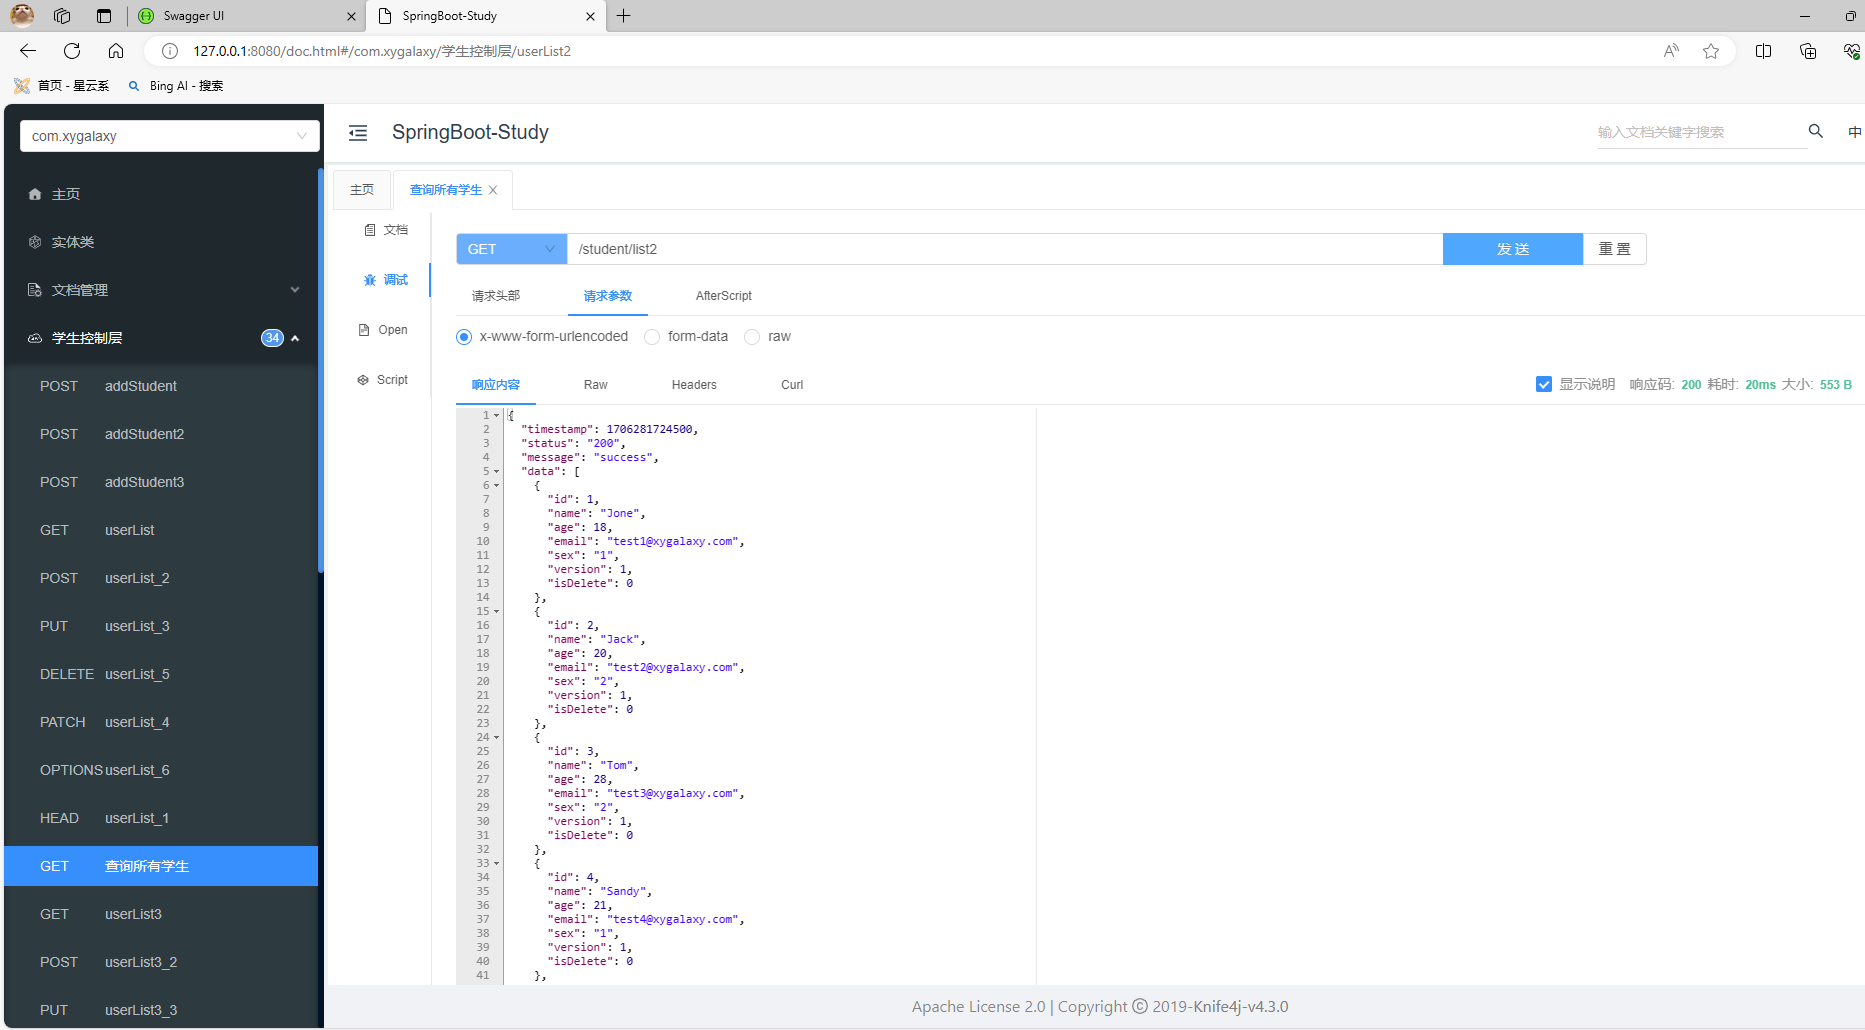Click the document keyword search field

point(1702,132)
